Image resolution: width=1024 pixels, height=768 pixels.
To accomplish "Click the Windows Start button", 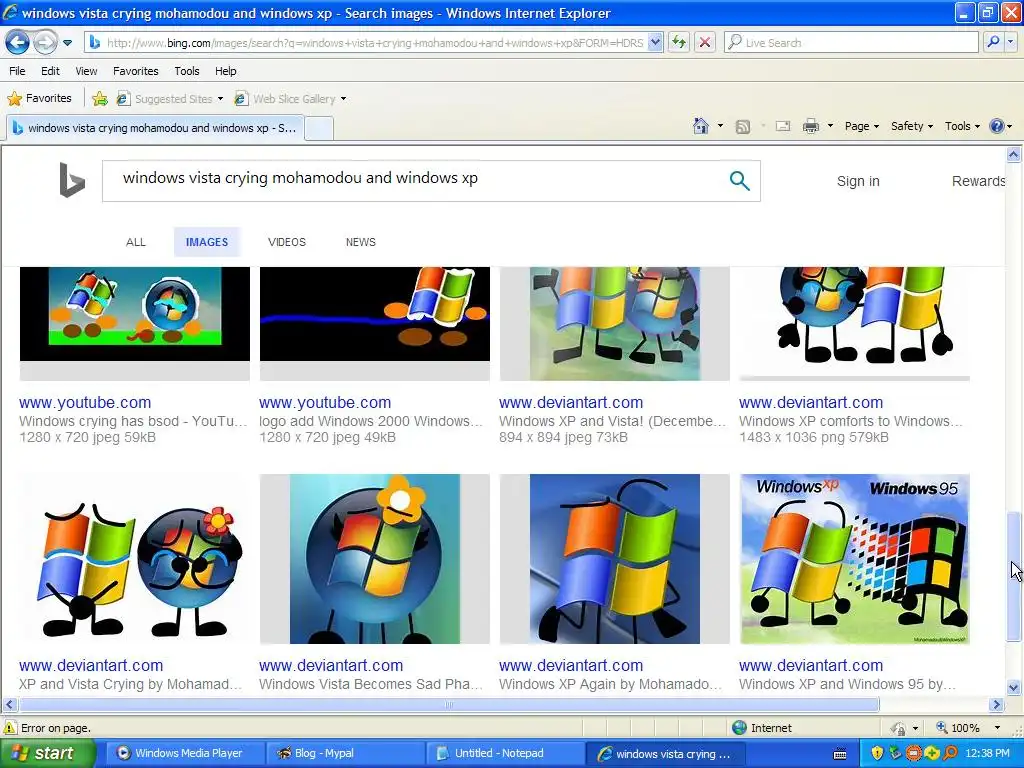I will [47, 753].
